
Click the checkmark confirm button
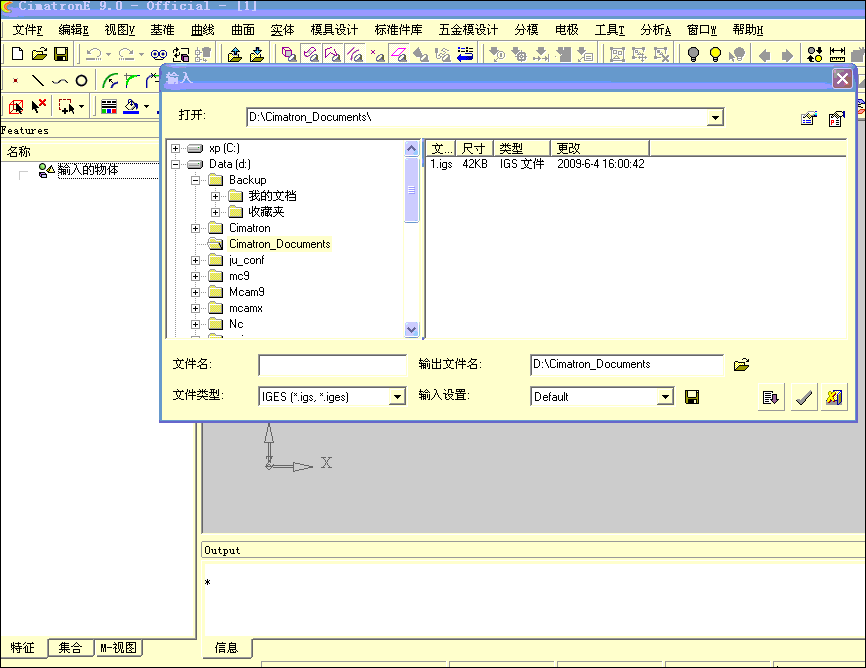click(x=804, y=397)
